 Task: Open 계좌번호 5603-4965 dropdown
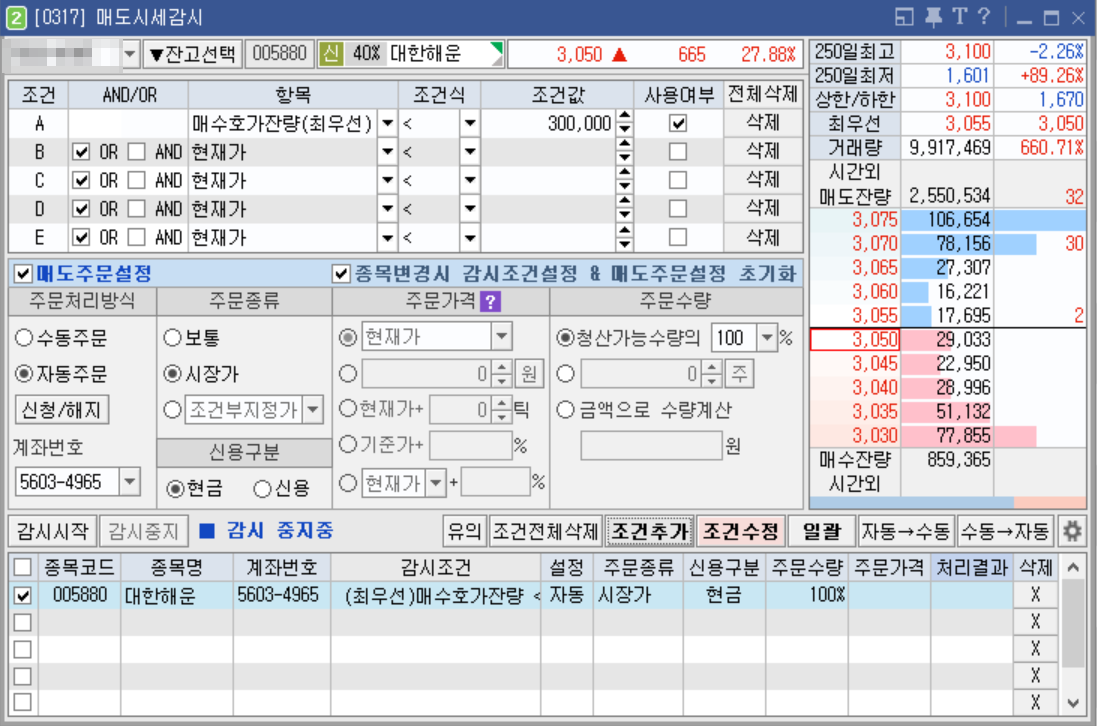click(130, 481)
